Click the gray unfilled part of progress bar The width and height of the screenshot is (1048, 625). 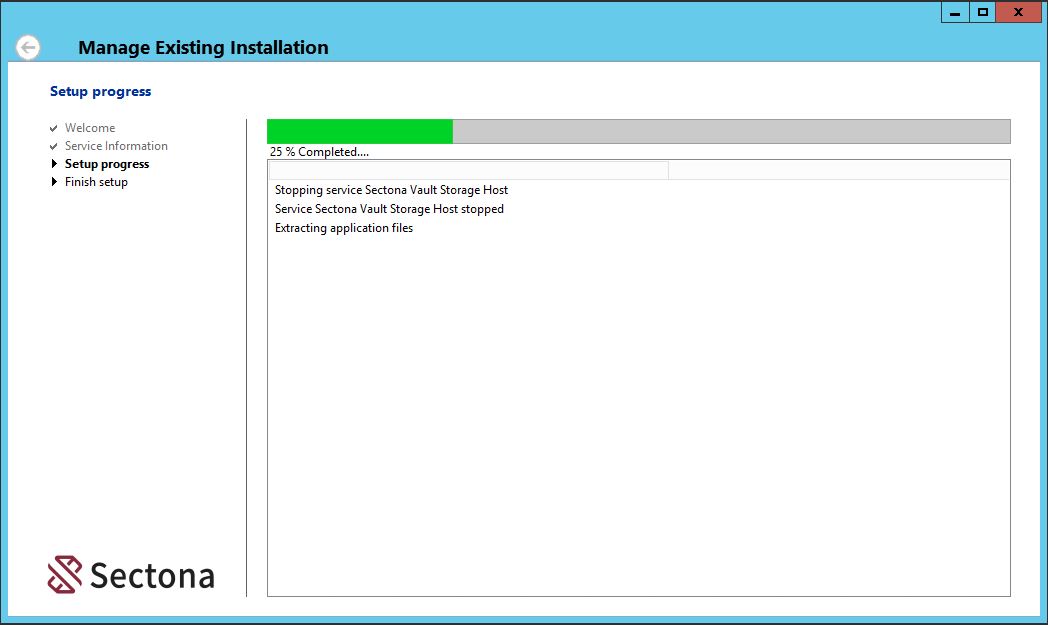(730, 132)
